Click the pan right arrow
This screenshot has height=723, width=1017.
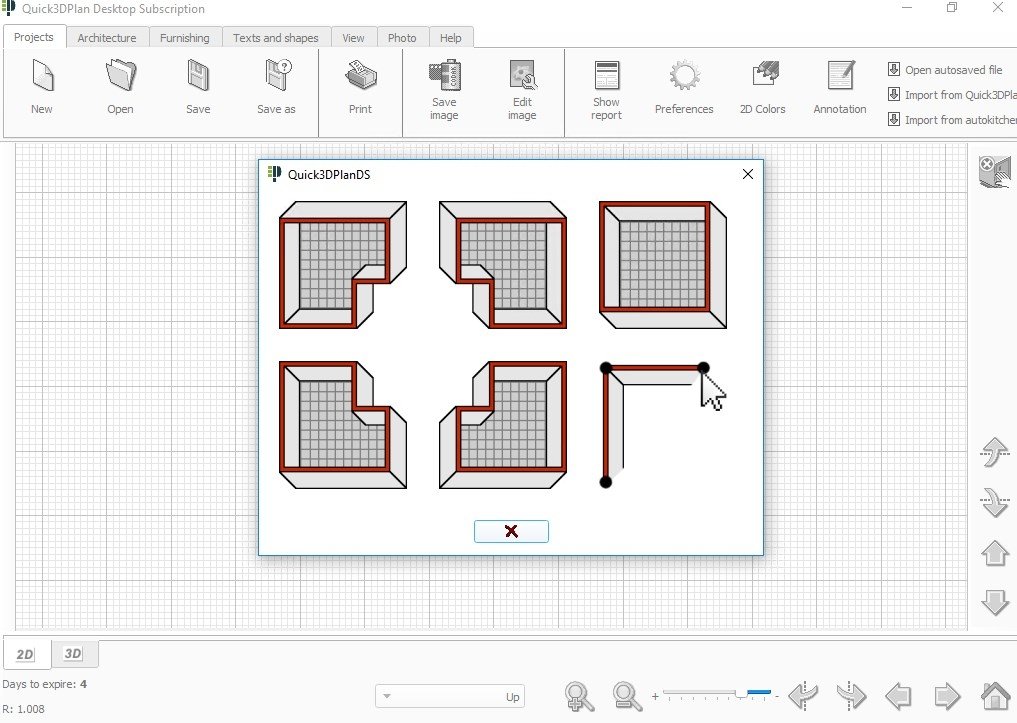pos(947,696)
